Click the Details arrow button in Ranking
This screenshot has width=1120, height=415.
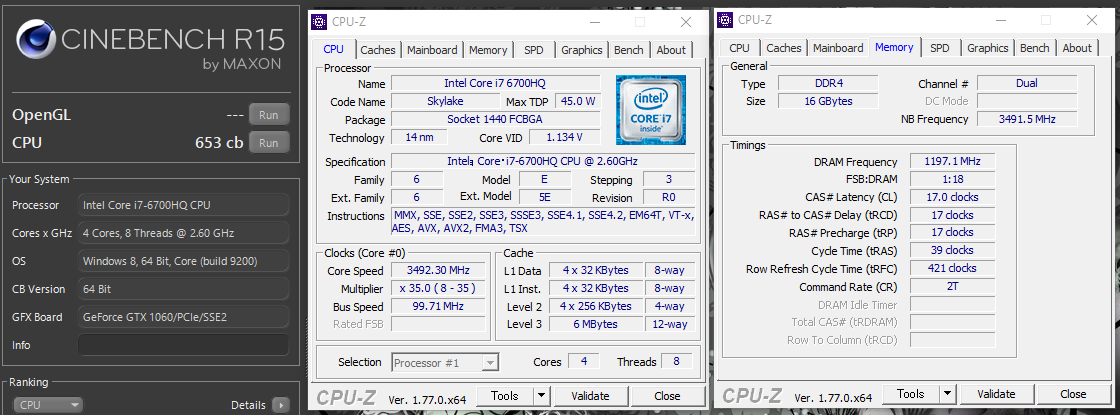(281, 405)
